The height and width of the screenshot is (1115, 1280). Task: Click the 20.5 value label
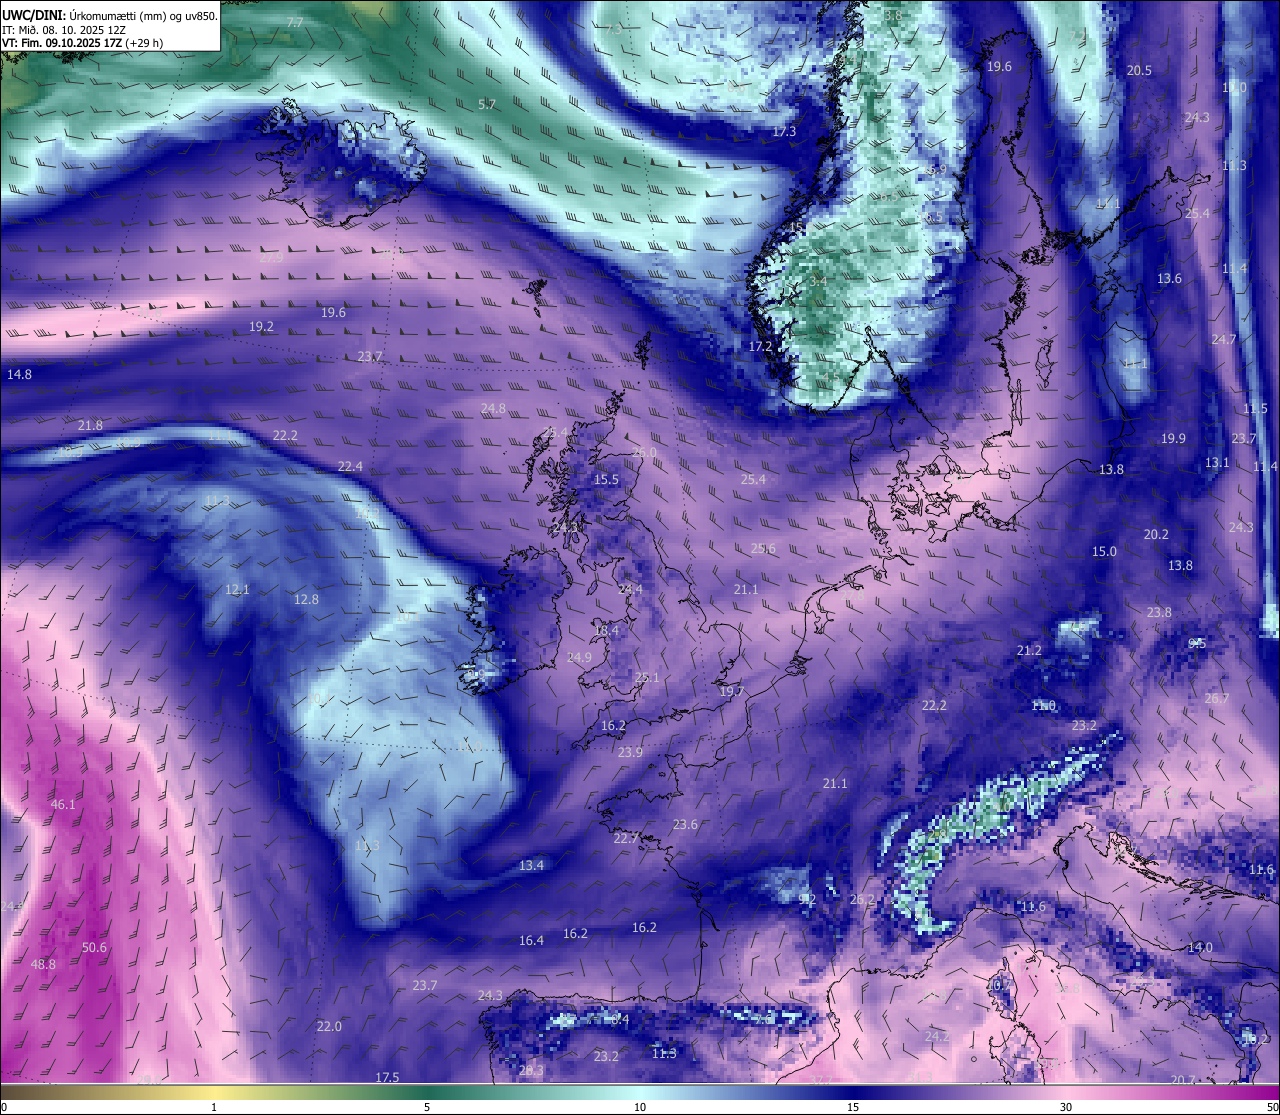(x=1139, y=70)
